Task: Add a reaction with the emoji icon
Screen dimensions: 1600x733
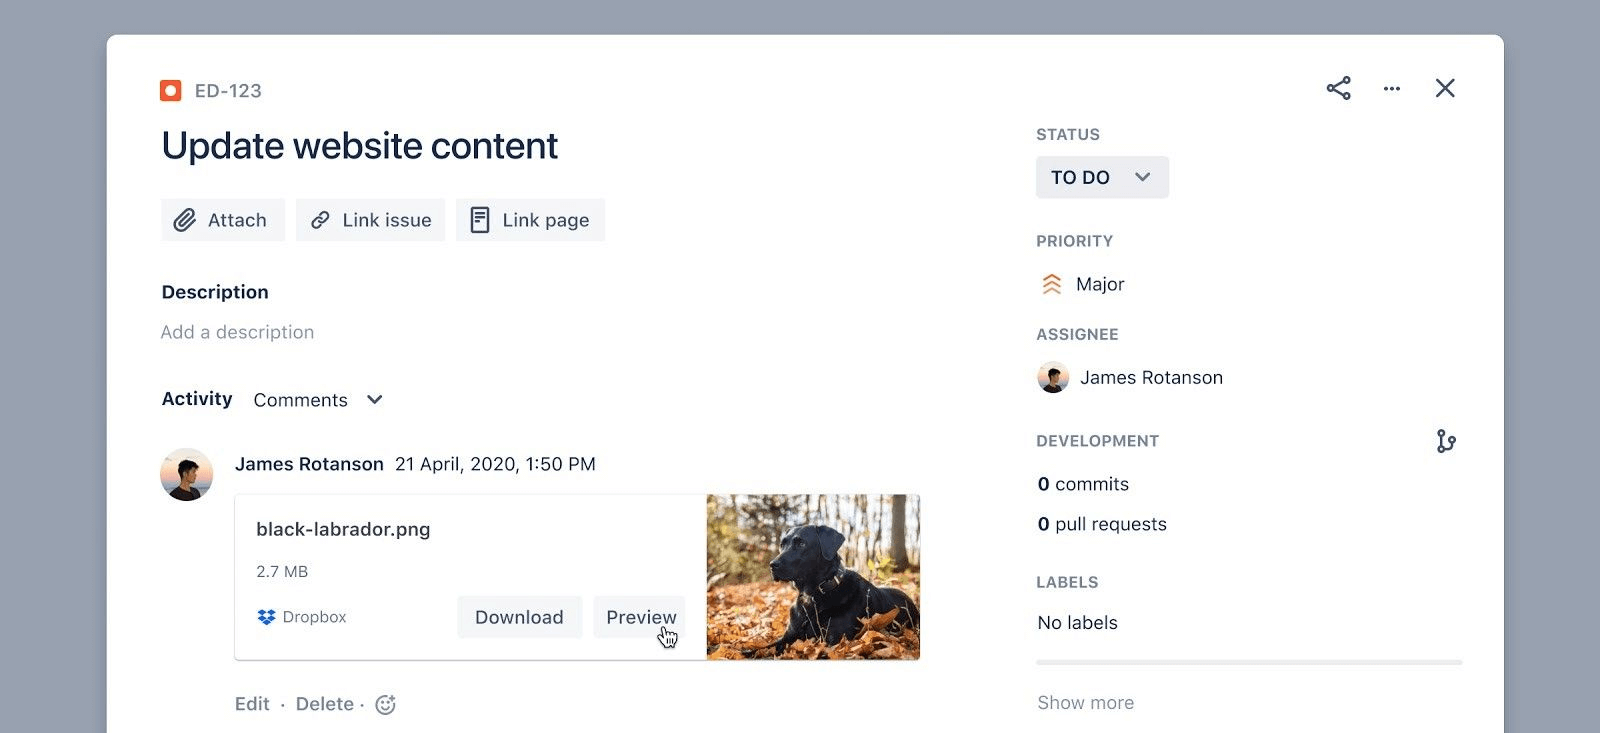Action: tap(385, 705)
